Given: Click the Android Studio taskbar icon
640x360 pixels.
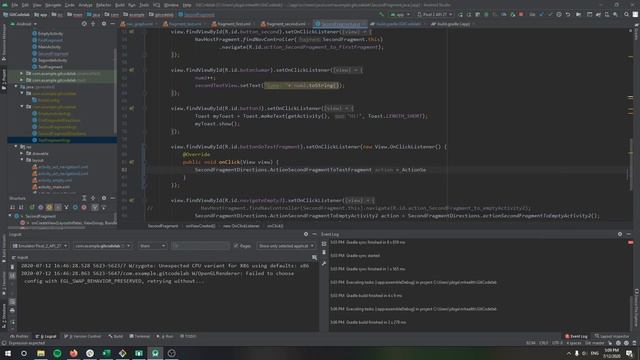Looking at the screenshot, I should coord(155,353).
